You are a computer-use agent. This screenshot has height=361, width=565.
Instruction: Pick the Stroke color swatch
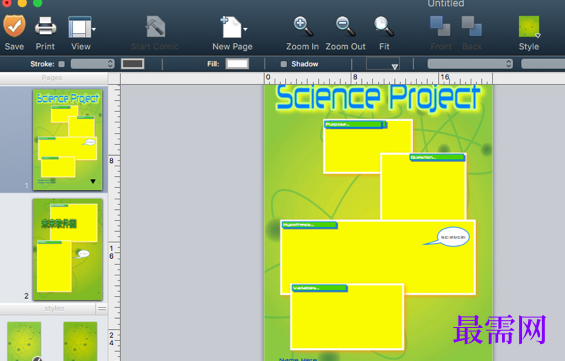[x=133, y=64]
